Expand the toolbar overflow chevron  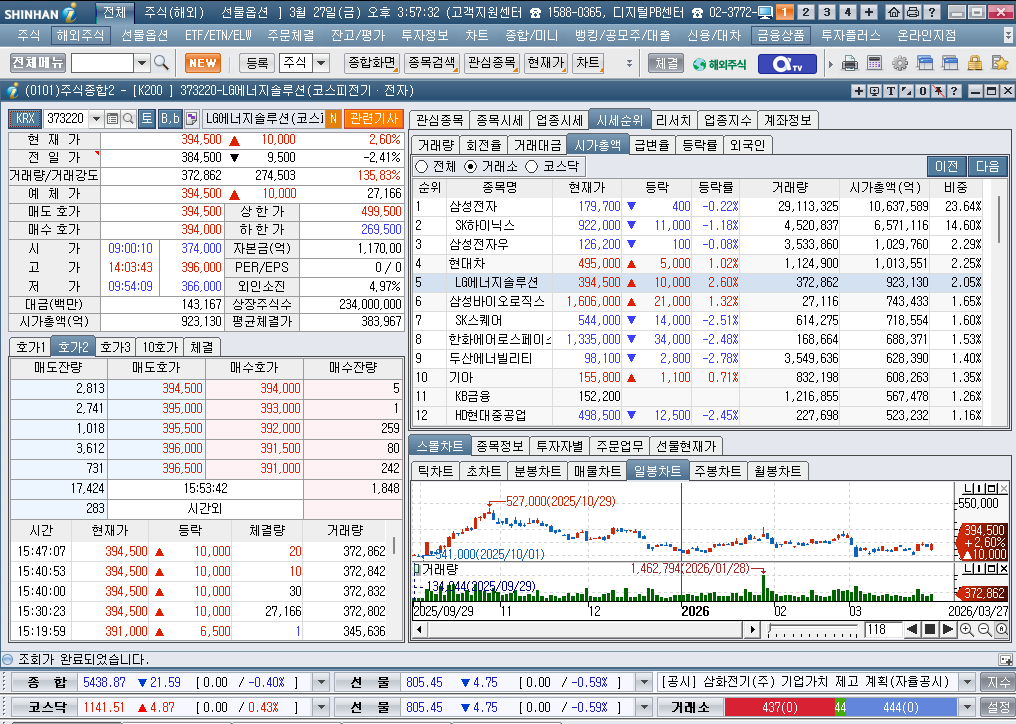click(x=629, y=64)
